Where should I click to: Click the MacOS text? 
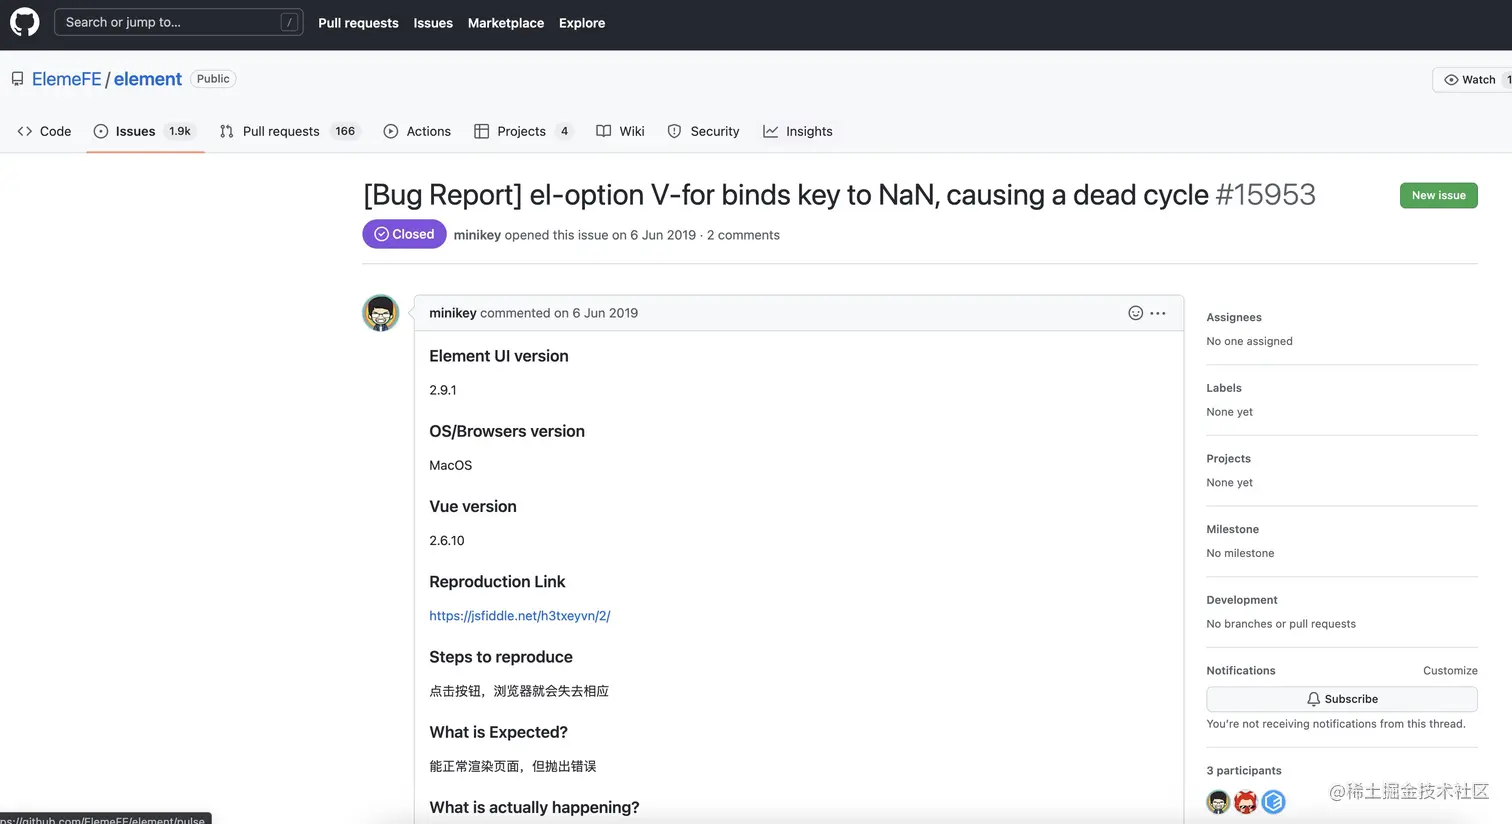451,466
